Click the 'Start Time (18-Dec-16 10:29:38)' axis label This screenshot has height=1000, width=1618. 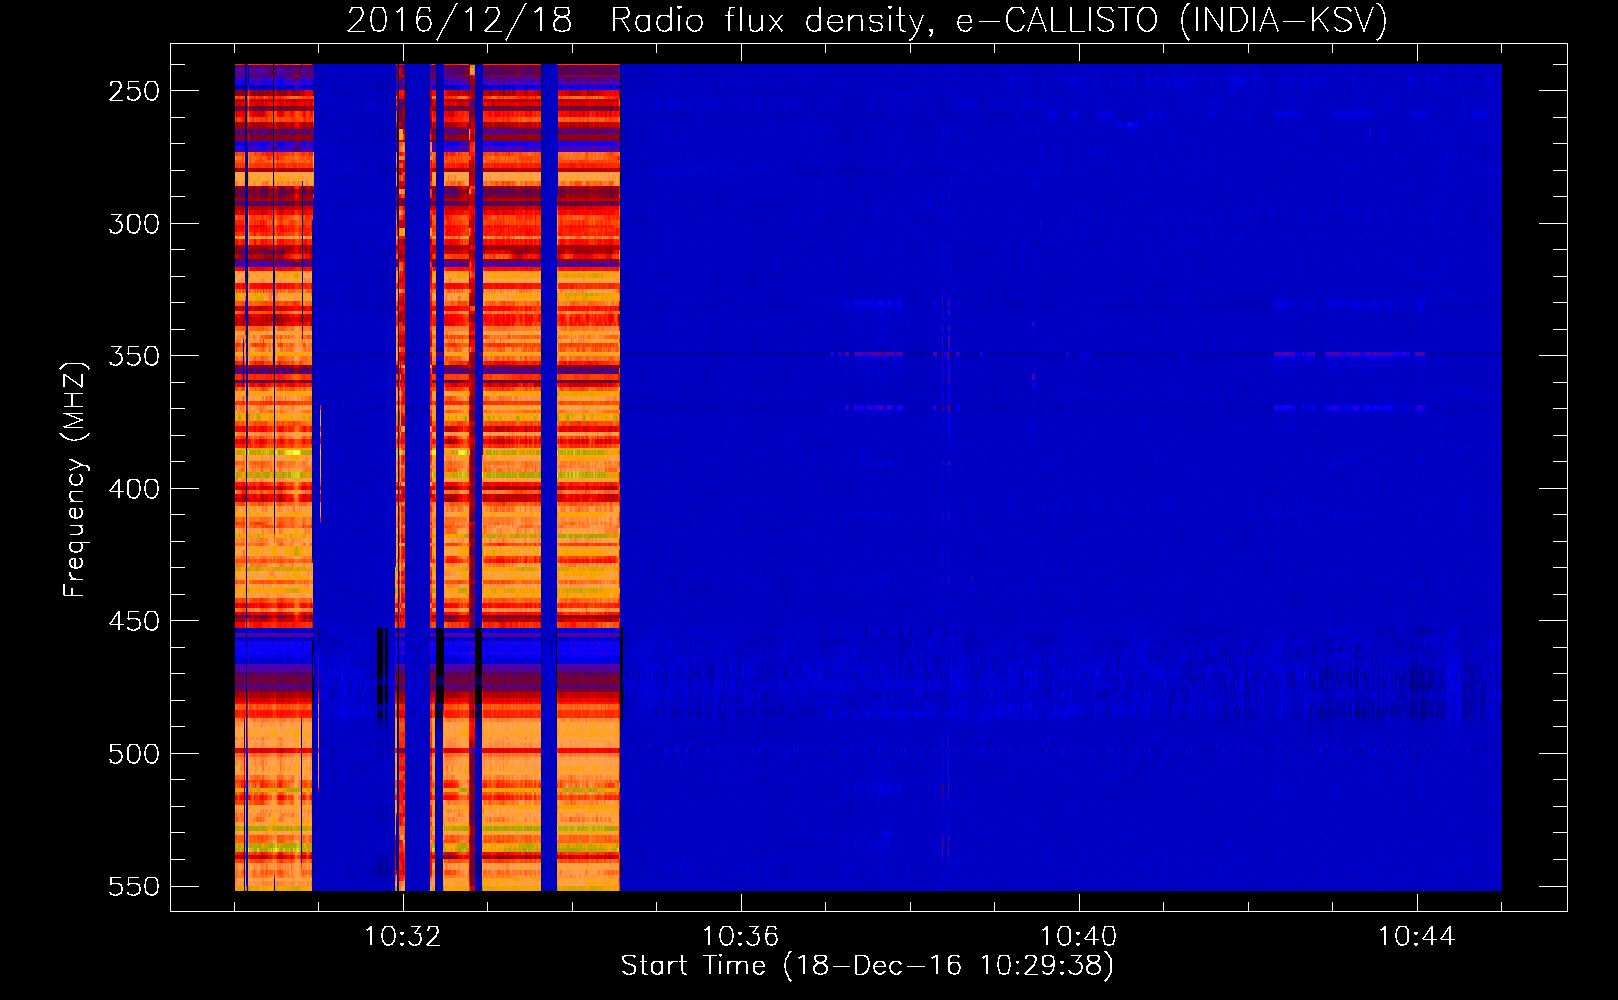pos(867,966)
